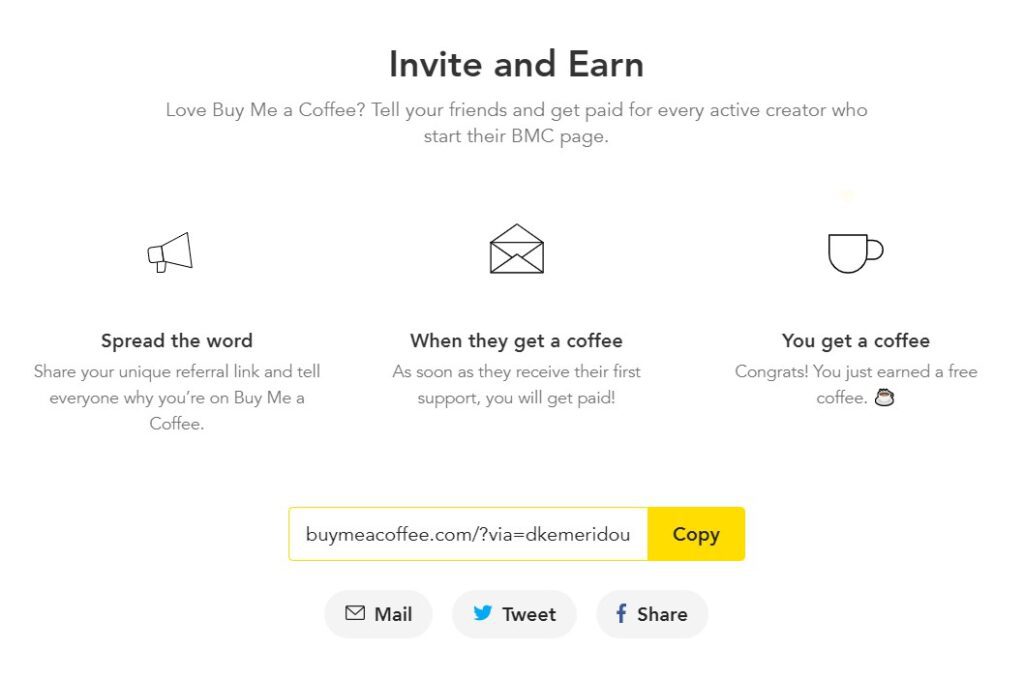Click the coffee emoji after 'free coffee.'

[x=884, y=397]
